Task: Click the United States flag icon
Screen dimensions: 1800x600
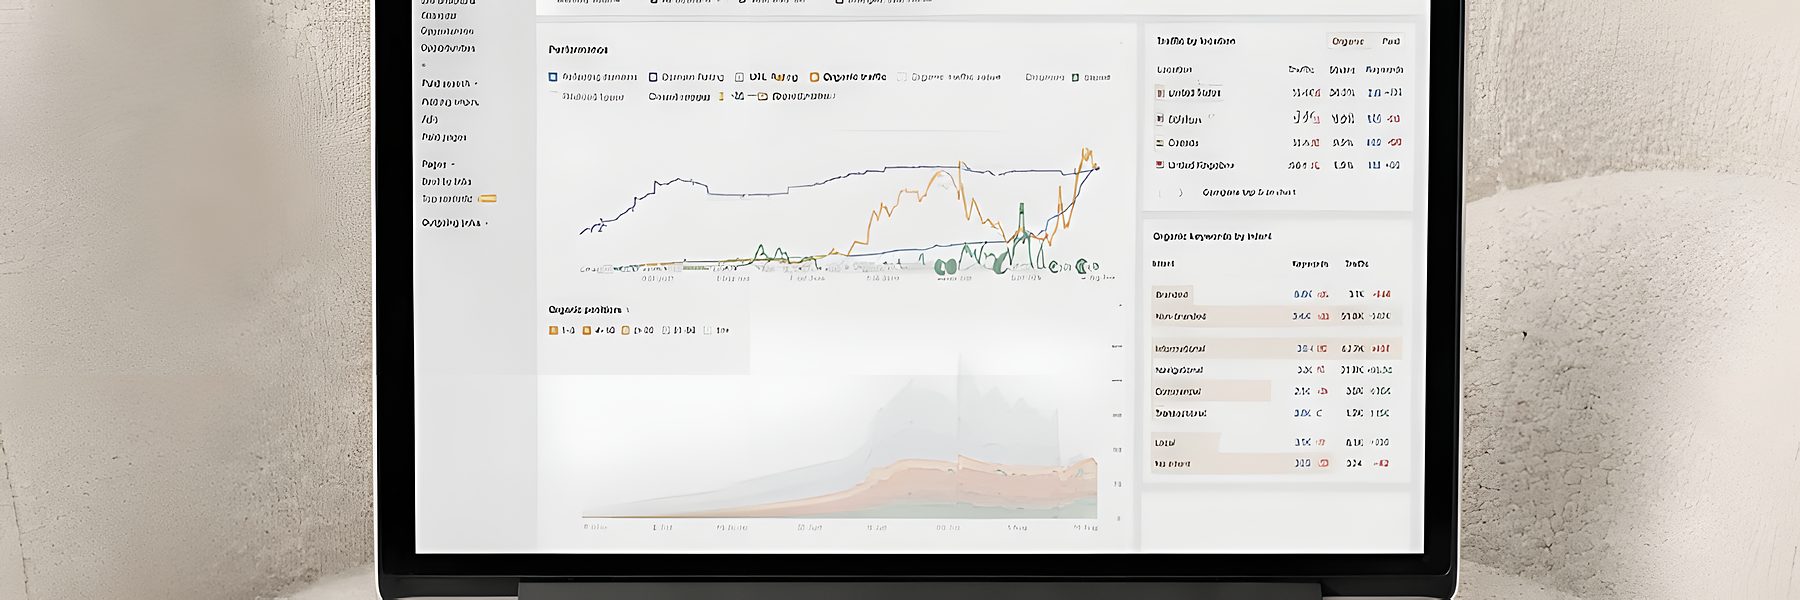Action: [1160, 93]
